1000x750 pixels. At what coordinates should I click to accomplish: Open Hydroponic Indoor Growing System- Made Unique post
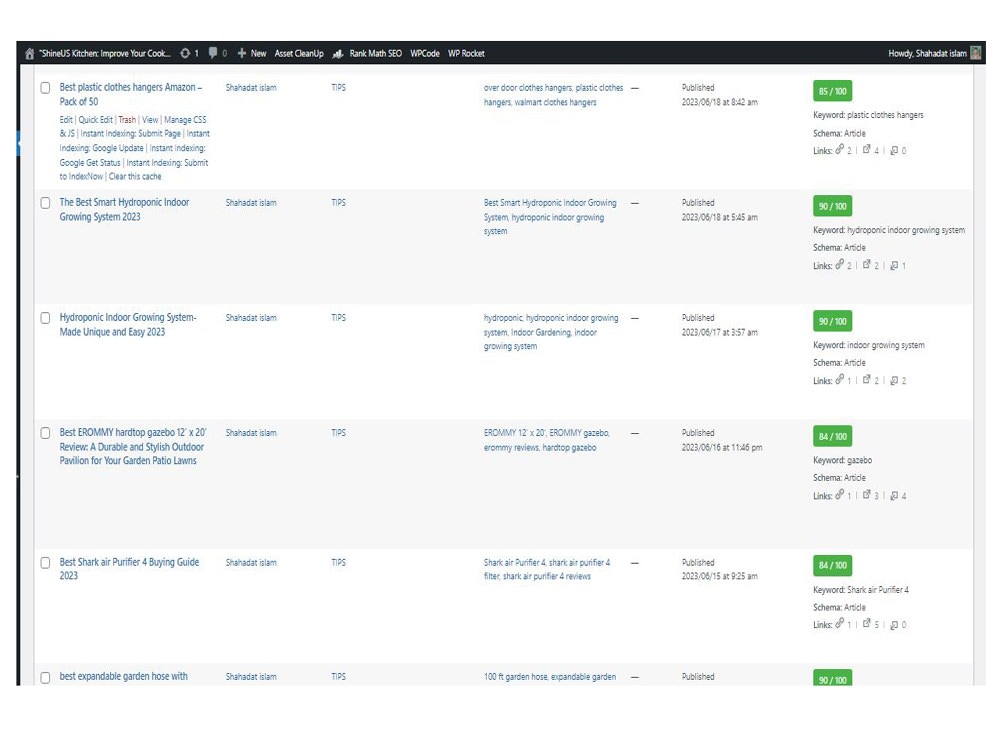[128, 325]
